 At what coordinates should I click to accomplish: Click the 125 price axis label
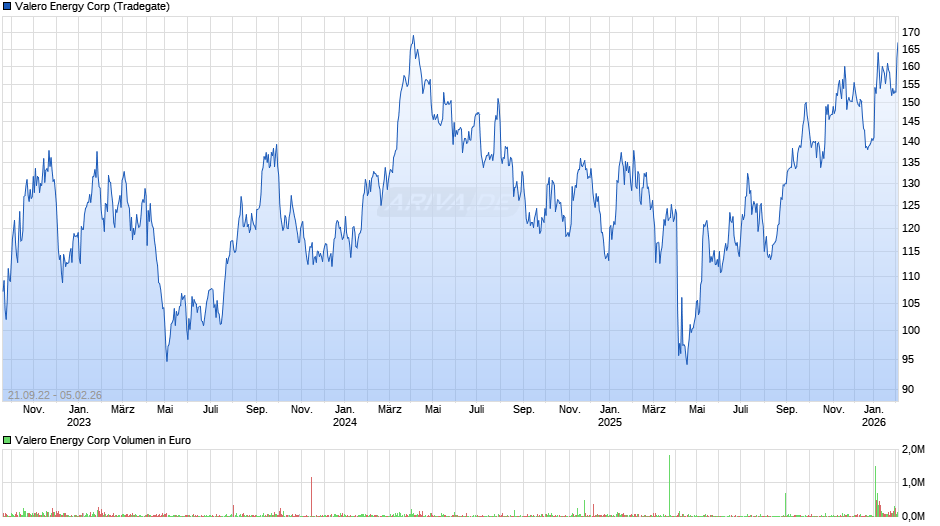[x=911, y=206]
